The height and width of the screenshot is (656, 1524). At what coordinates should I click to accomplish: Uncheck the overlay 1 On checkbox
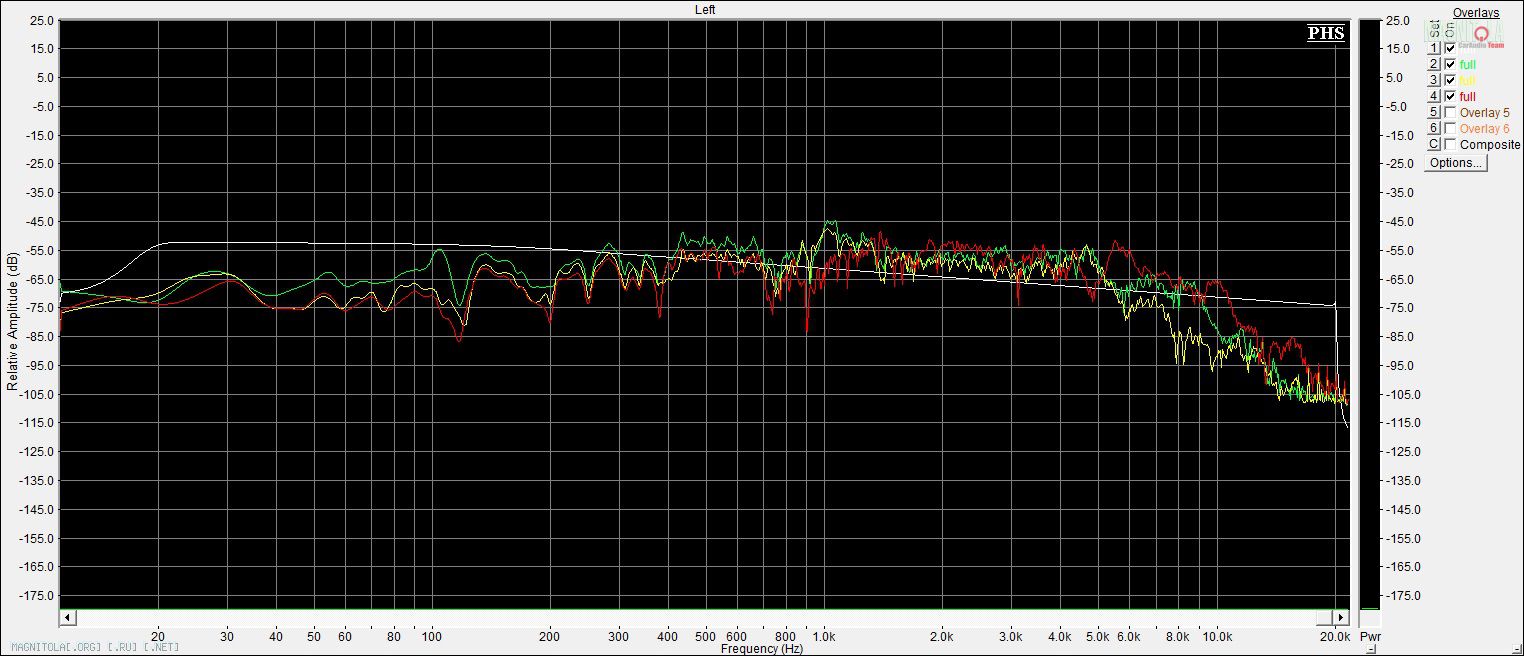1450,48
